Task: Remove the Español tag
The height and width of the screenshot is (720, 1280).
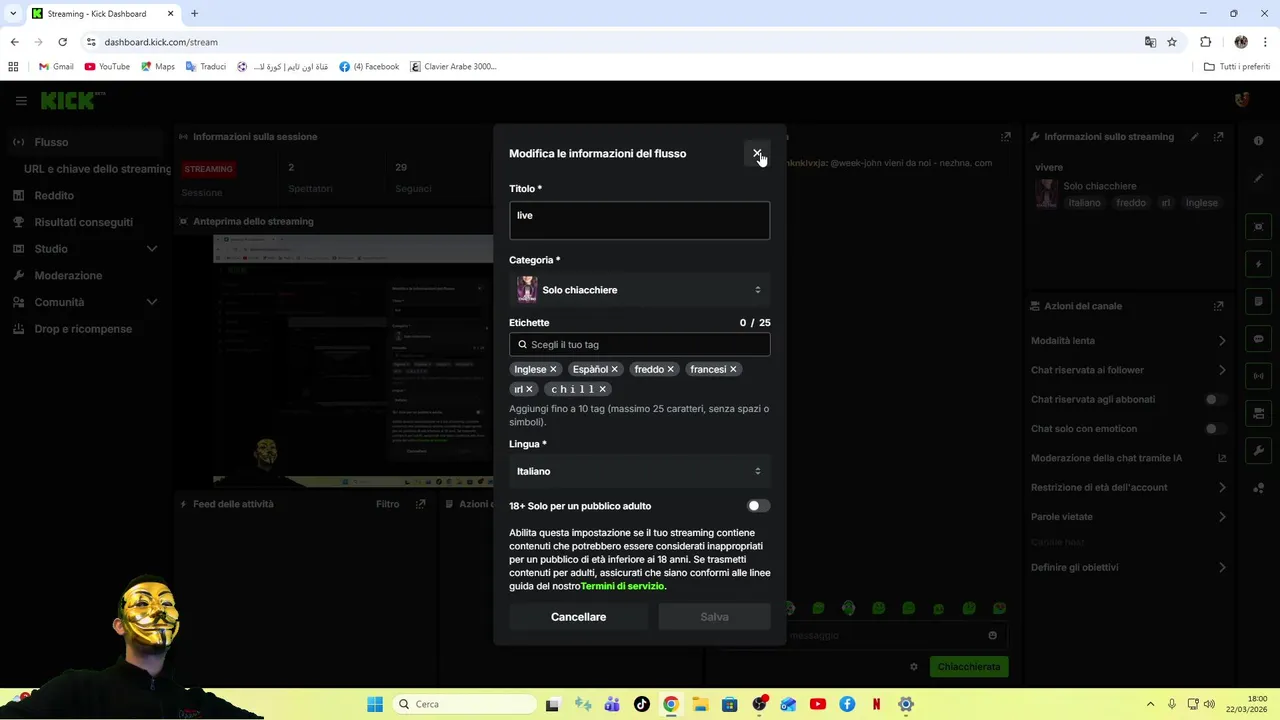Action: [614, 369]
